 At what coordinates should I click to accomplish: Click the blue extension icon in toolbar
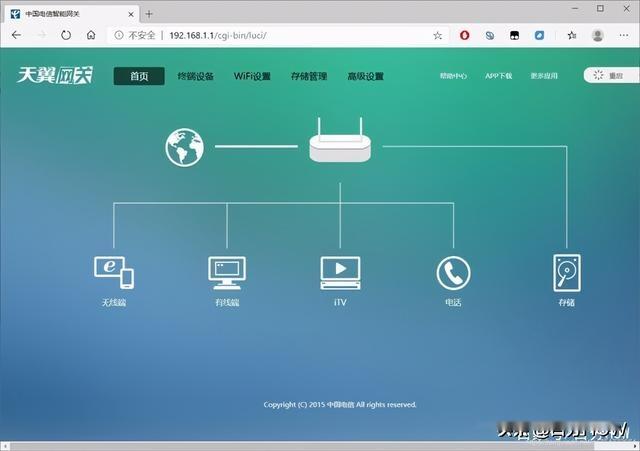(539, 36)
